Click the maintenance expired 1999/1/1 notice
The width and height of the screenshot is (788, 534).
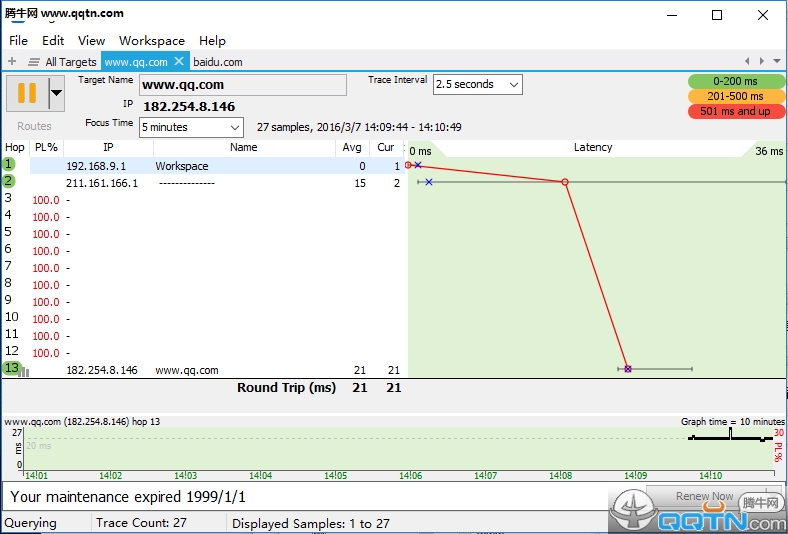coord(128,497)
